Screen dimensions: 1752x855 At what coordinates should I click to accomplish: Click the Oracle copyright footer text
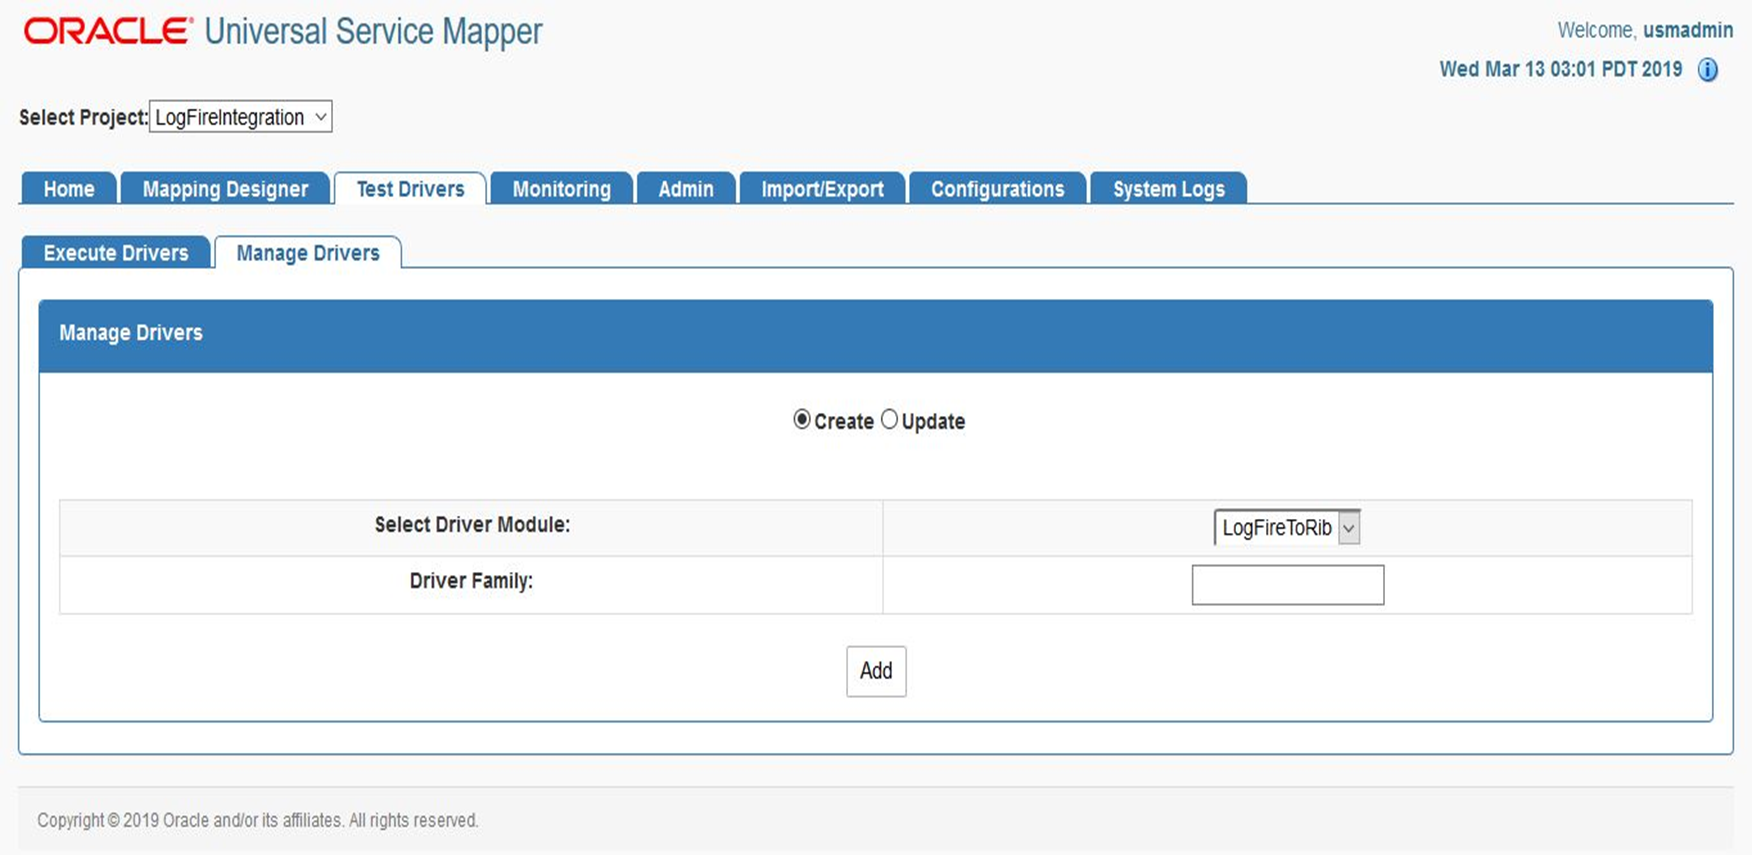258,820
